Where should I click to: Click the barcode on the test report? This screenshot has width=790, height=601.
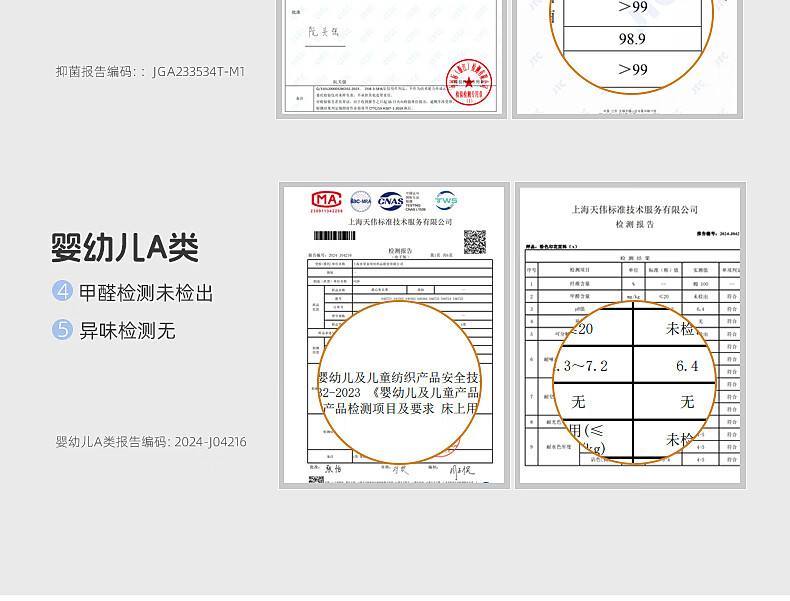(x=335, y=238)
